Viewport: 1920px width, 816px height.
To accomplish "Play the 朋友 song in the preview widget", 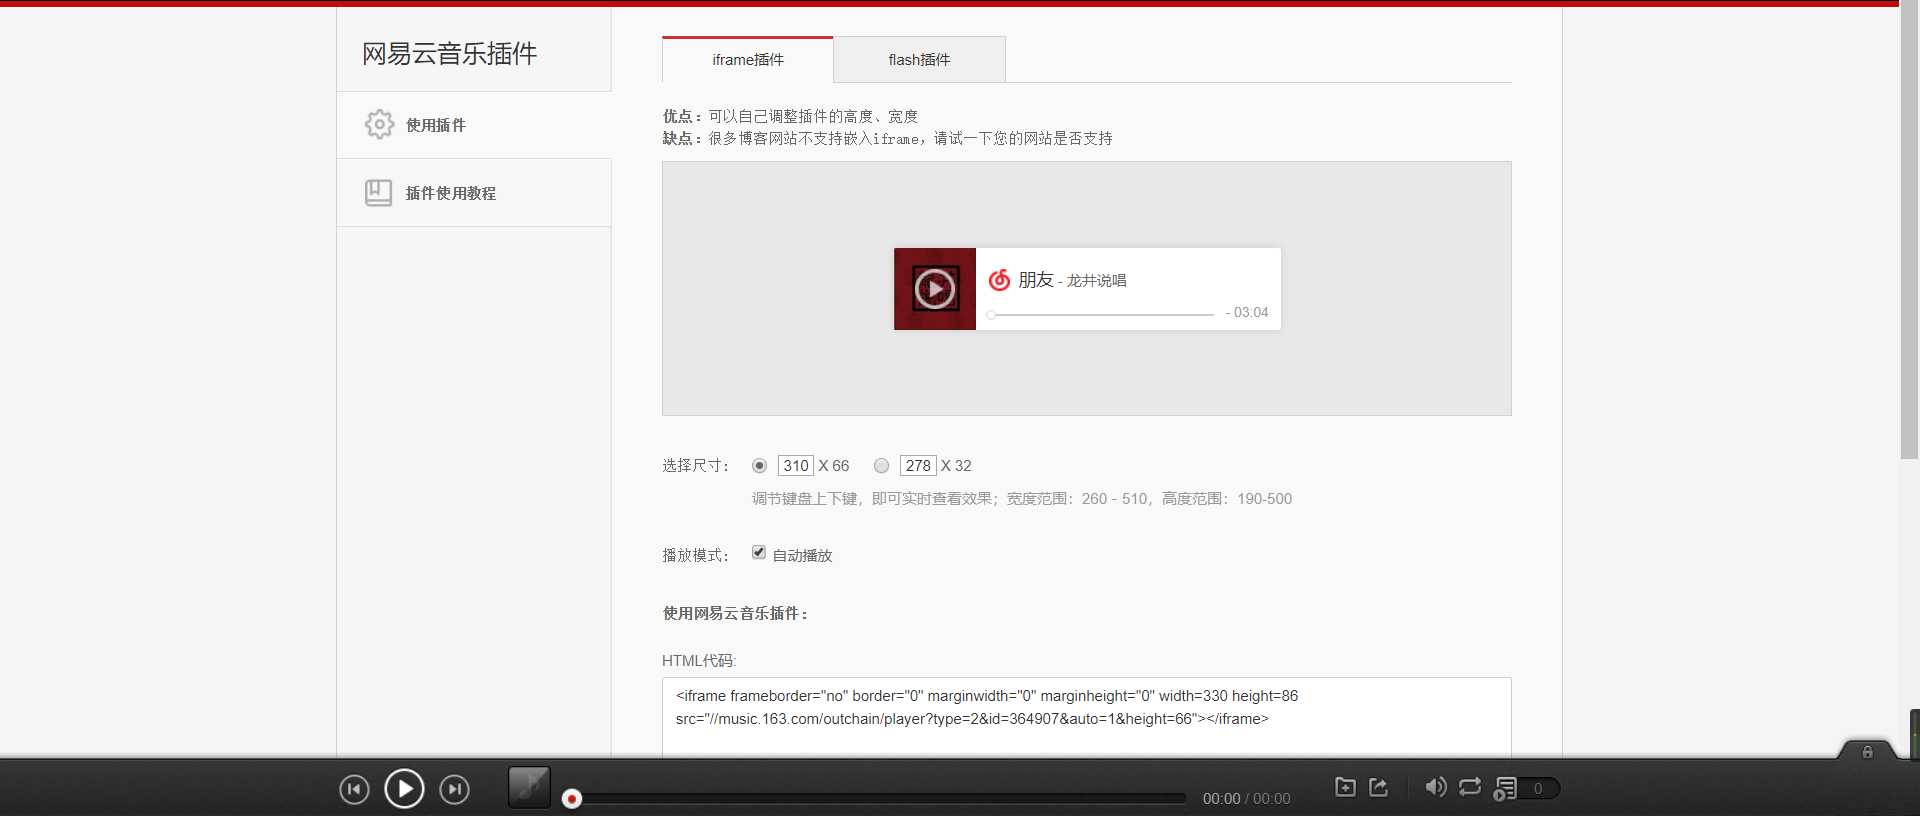I will pos(935,289).
